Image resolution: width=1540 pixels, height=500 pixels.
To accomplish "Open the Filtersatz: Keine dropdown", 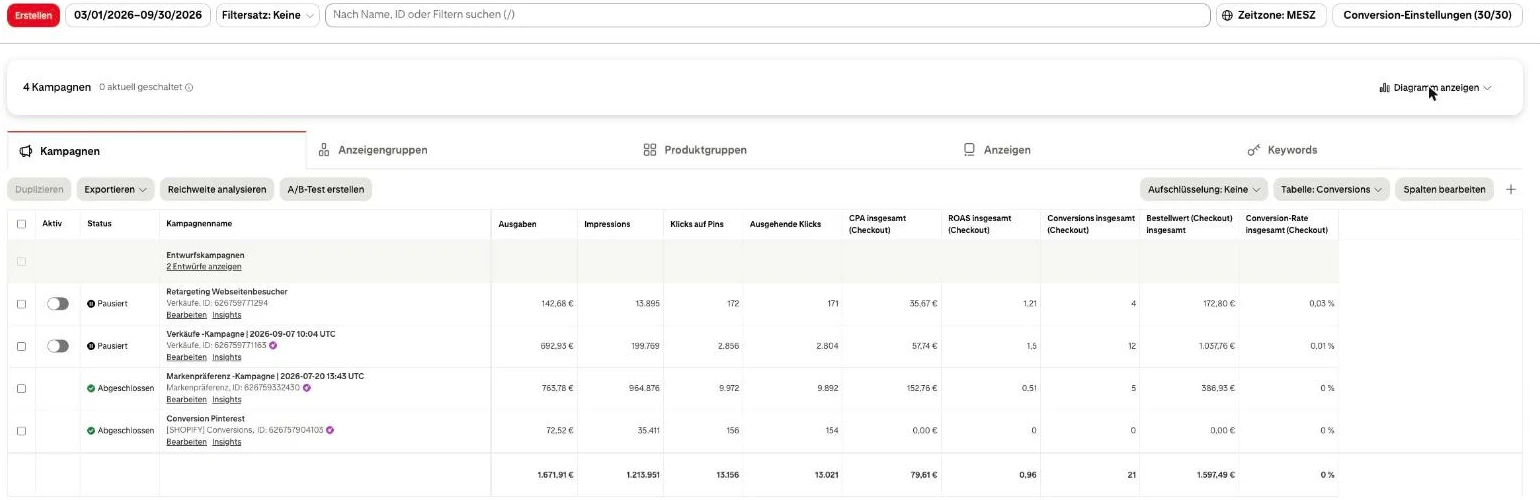I will coord(268,15).
